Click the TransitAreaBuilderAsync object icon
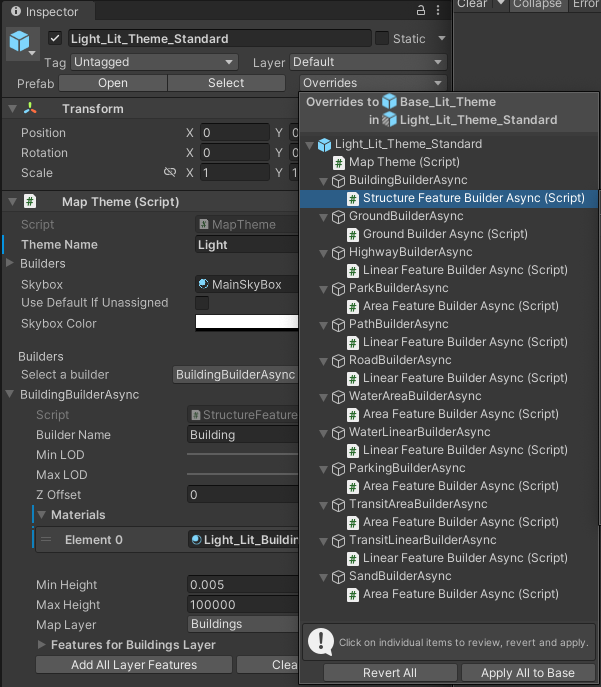 pos(338,504)
